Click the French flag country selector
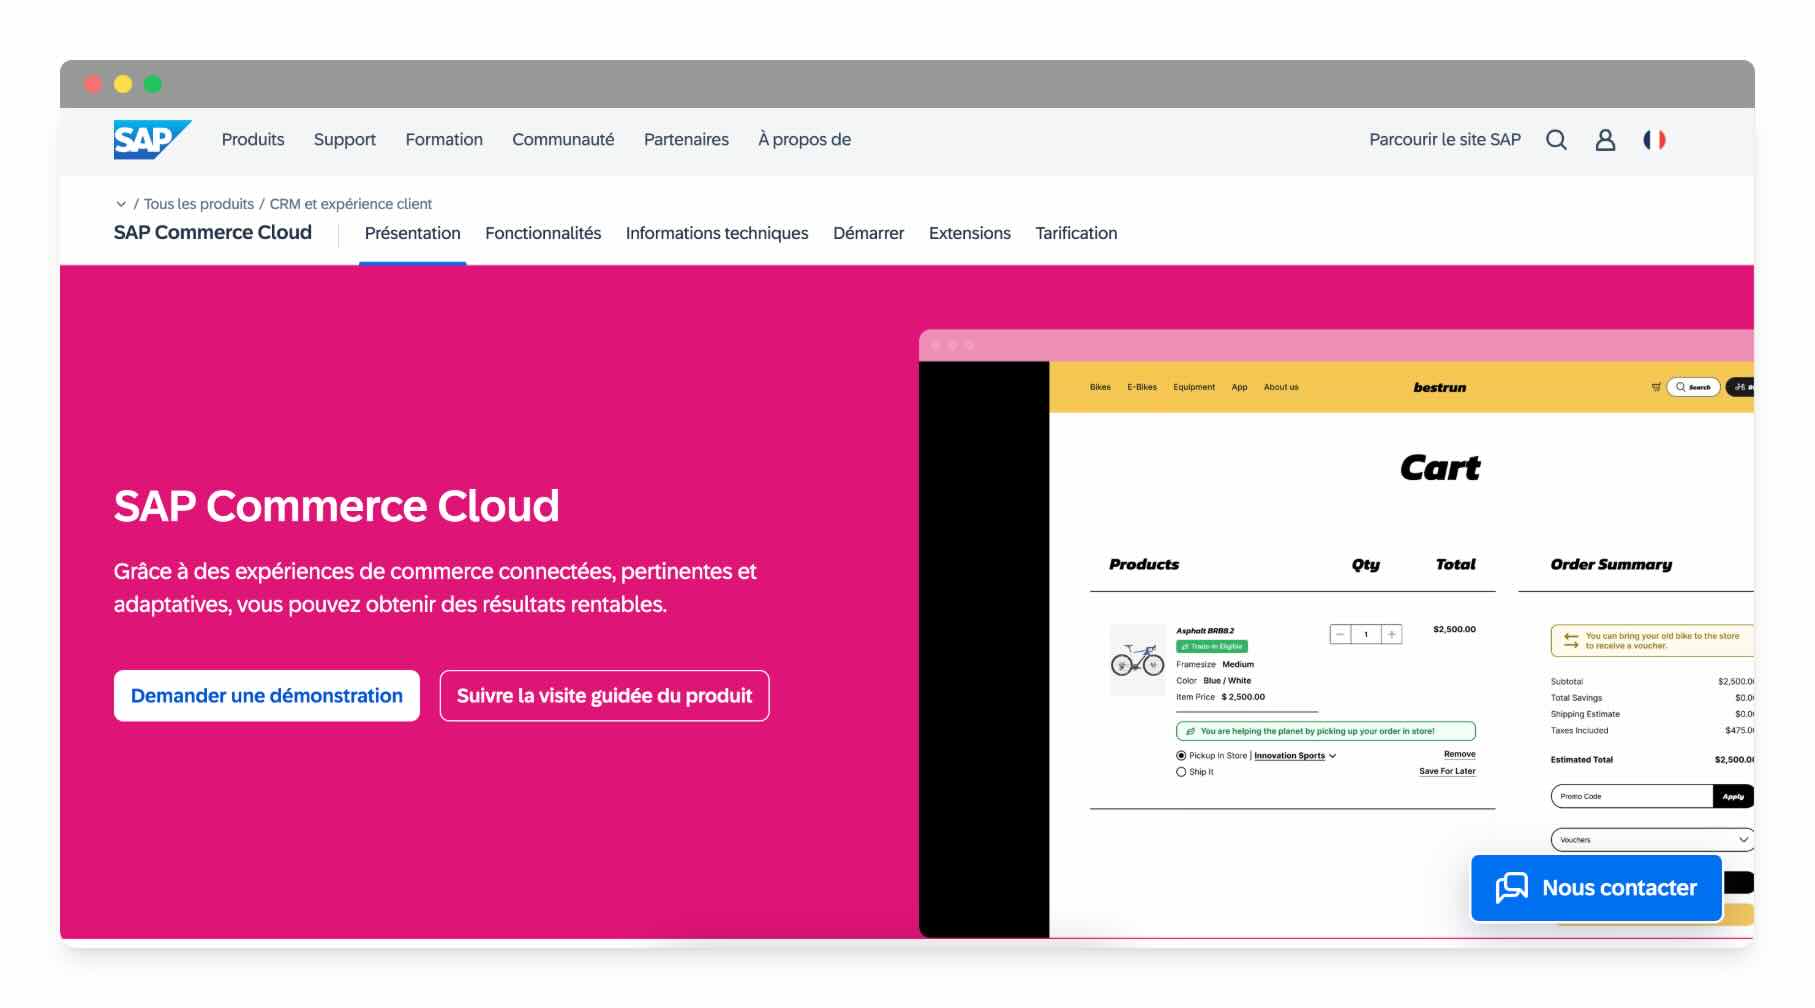This screenshot has width=1815, height=1008. pyautogui.click(x=1655, y=140)
